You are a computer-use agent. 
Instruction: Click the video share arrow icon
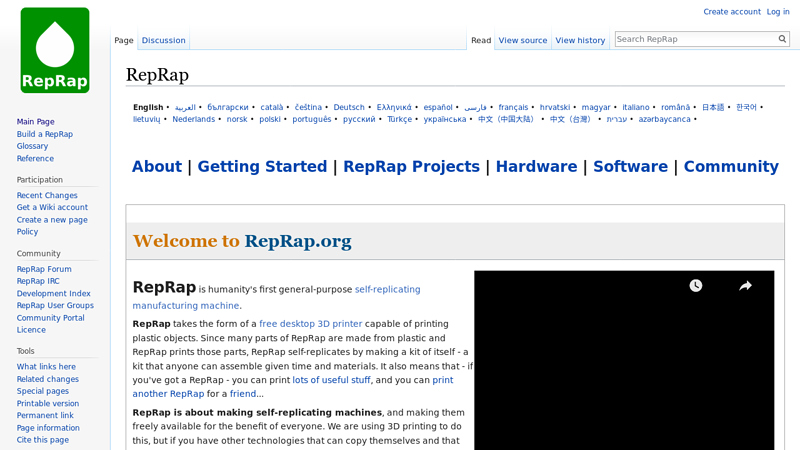[x=745, y=286]
